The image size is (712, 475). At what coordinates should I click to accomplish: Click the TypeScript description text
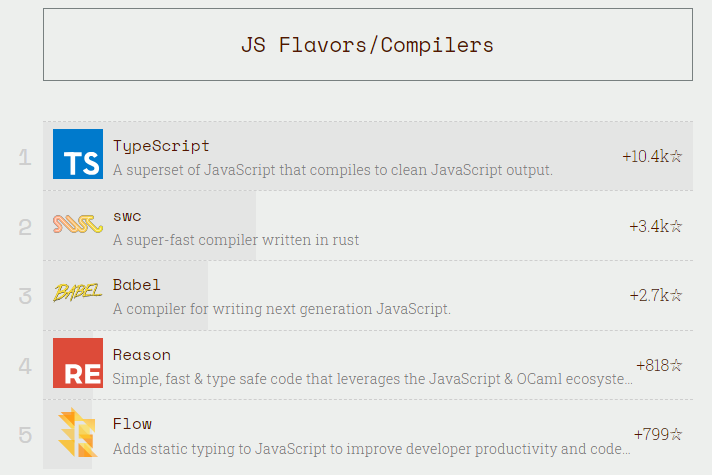(332, 170)
